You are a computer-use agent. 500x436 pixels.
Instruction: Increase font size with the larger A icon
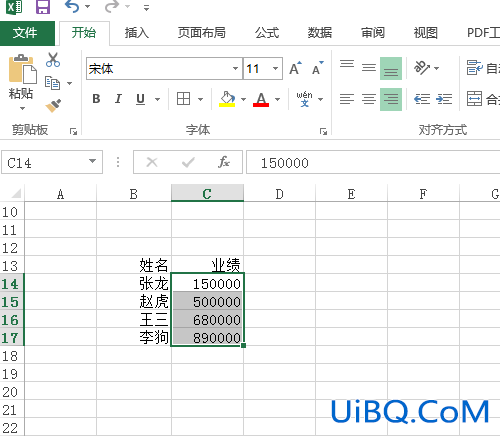click(295, 68)
